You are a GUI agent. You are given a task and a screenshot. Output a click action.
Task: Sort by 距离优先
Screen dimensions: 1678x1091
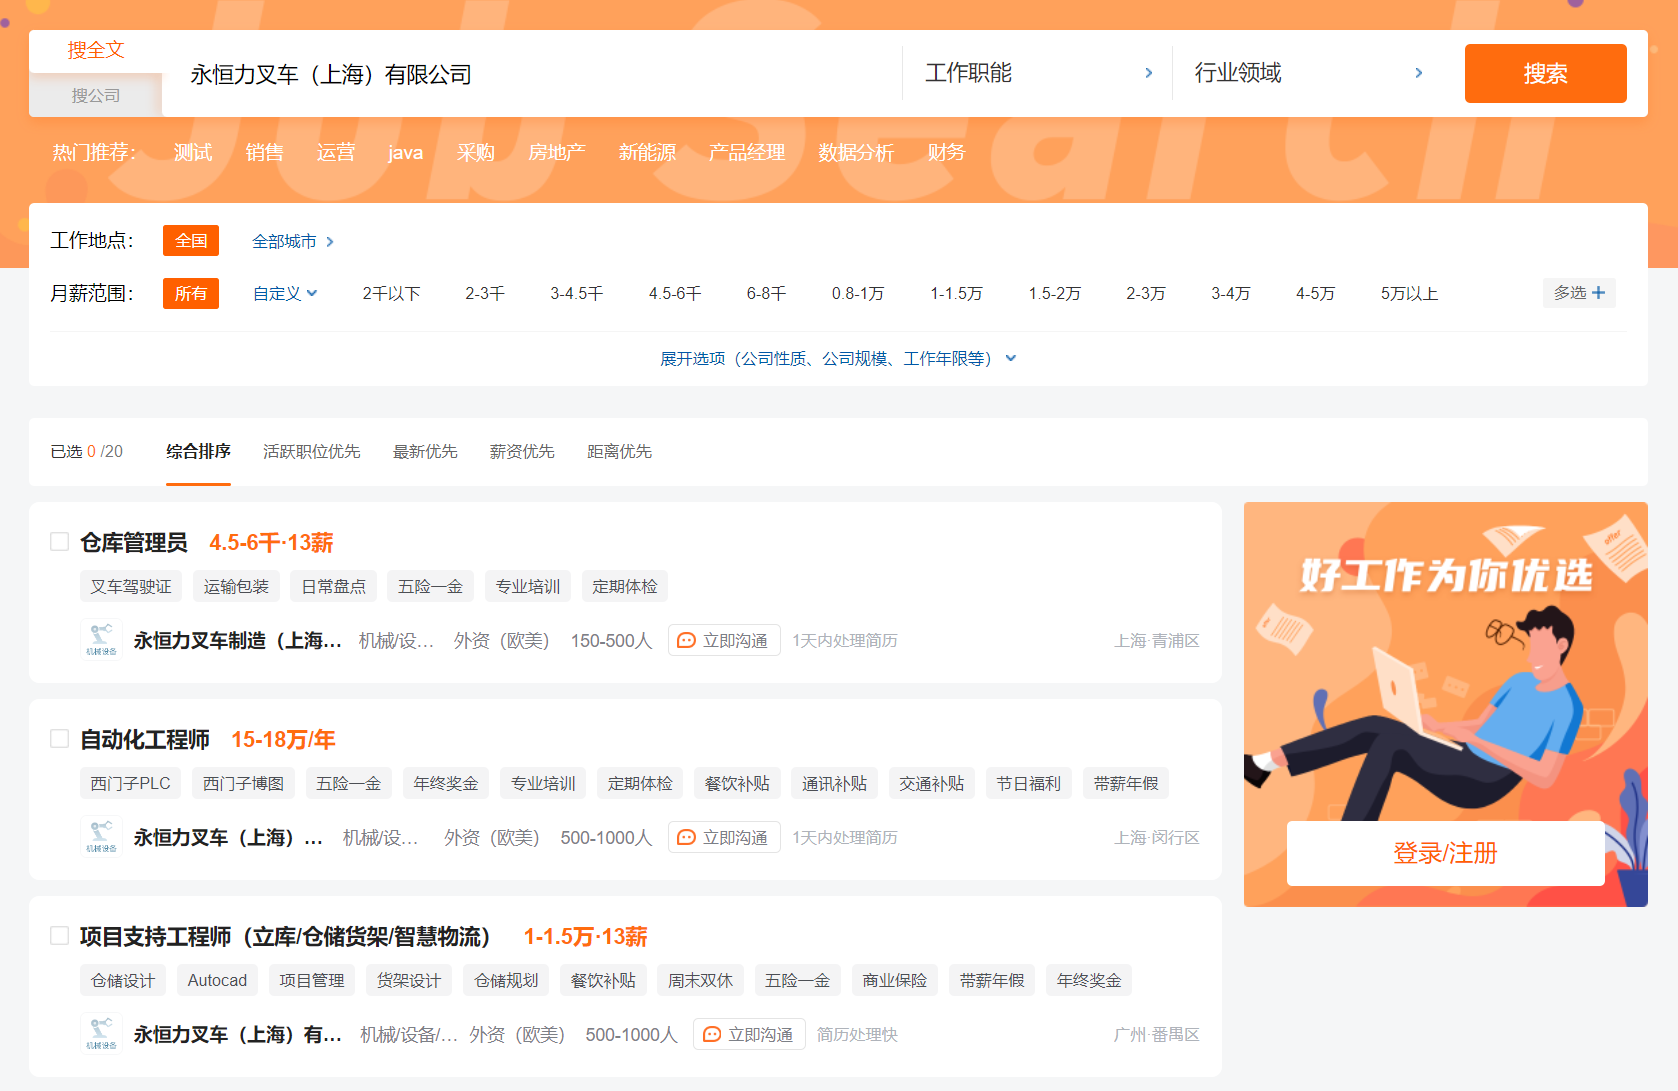619,451
